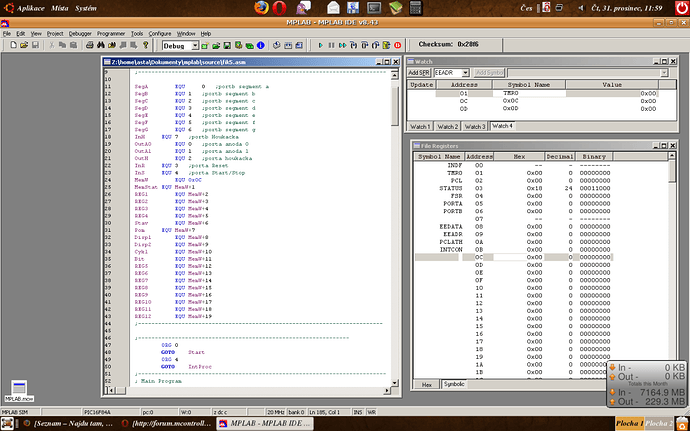The image size is (690, 431).
Task: Open the Debugger menu
Action: coord(80,33)
